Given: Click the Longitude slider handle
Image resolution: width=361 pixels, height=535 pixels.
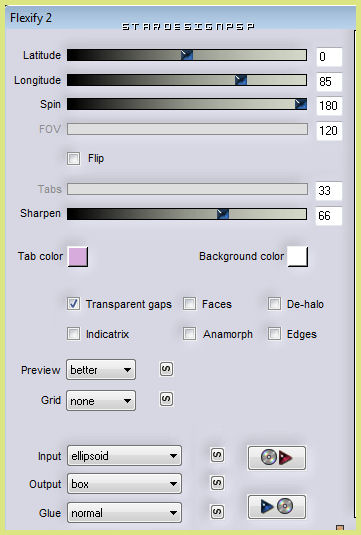Looking at the screenshot, I should coord(241,80).
